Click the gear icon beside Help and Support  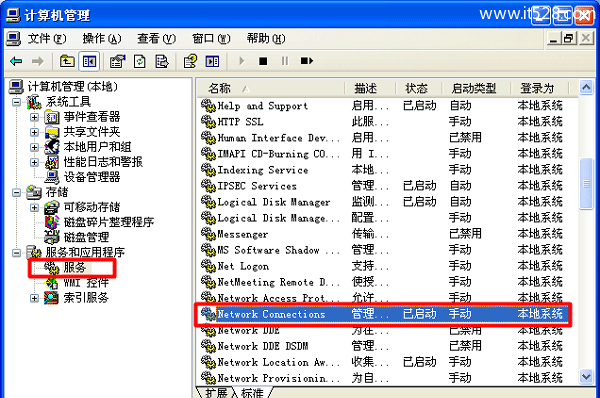click(x=208, y=106)
